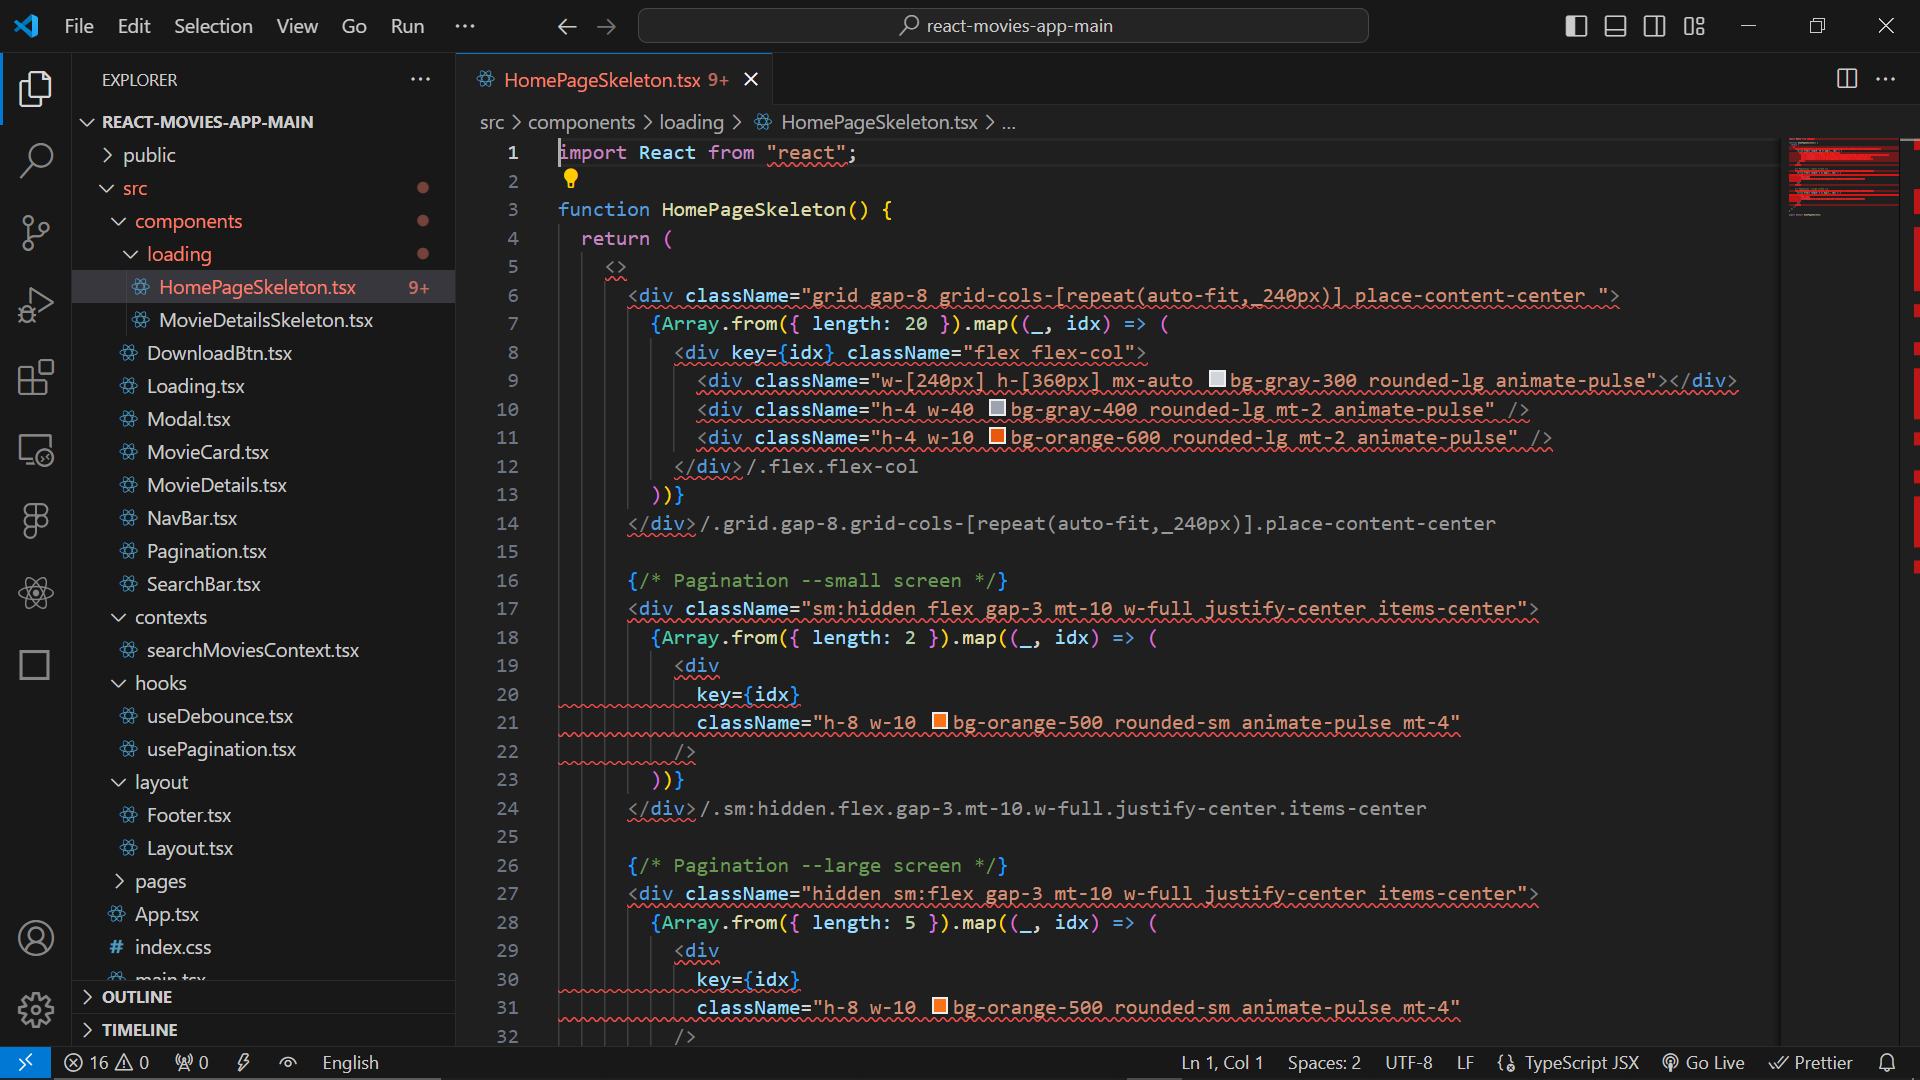Toggle the primary side bar visibility
Screen dimensions: 1920x1080
pyautogui.click(x=1576, y=26)
